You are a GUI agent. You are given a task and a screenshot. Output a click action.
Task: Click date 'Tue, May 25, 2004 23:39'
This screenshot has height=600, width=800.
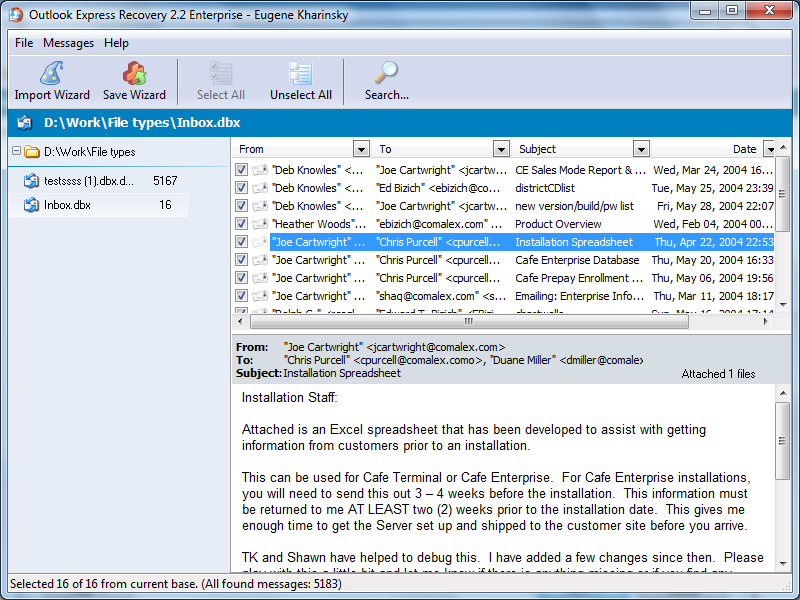[x=712, y=188]
